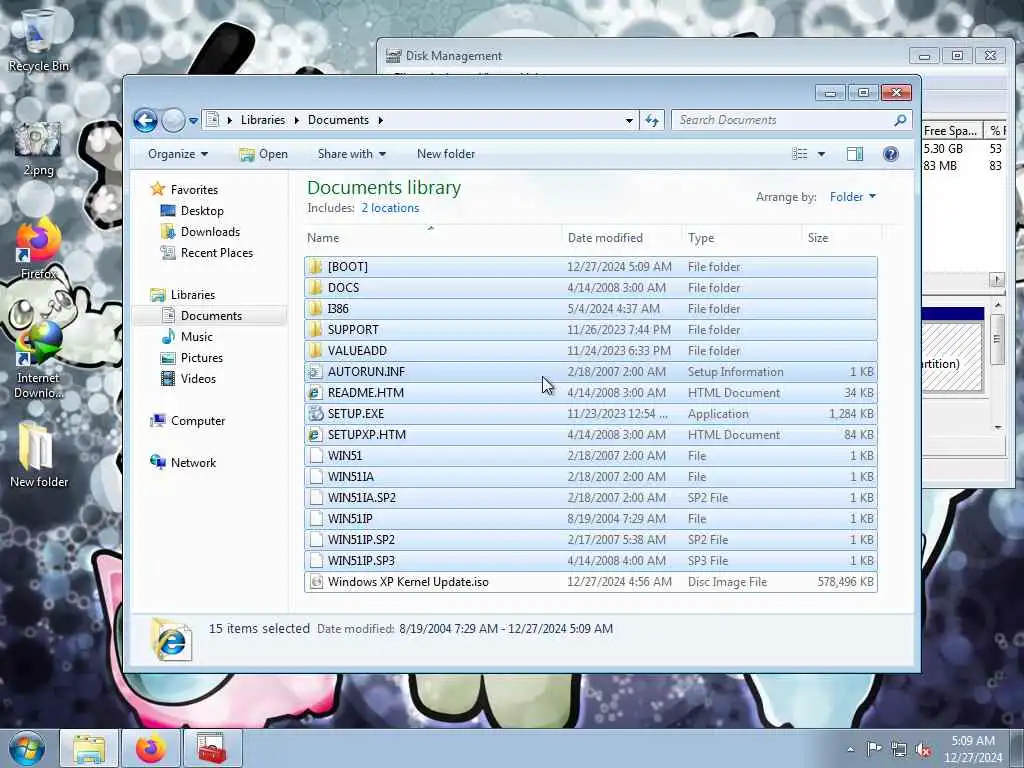The image size is (1024, 768).
Task: Open the address bar history dropdown
Action: tap(629, 121)
